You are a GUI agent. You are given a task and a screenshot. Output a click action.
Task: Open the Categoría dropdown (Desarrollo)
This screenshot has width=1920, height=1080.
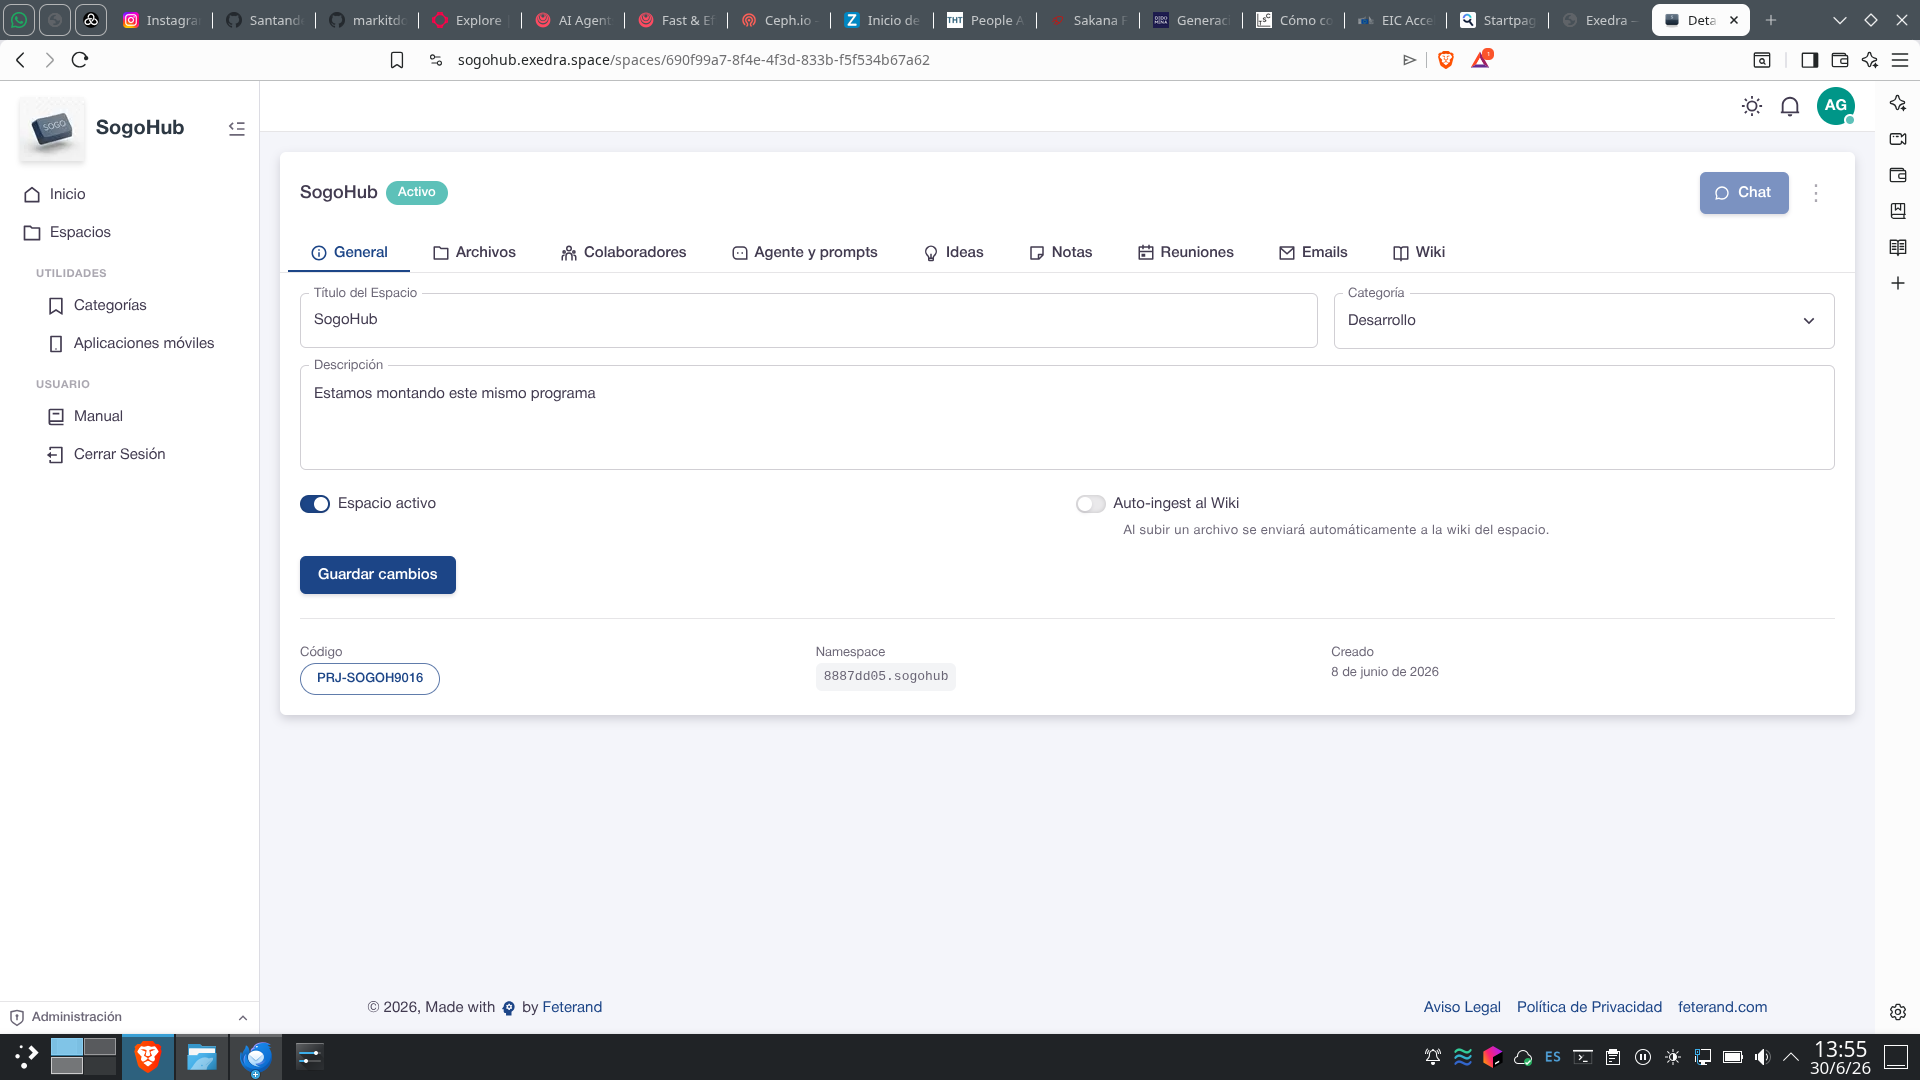click(x=1584, y=321)
